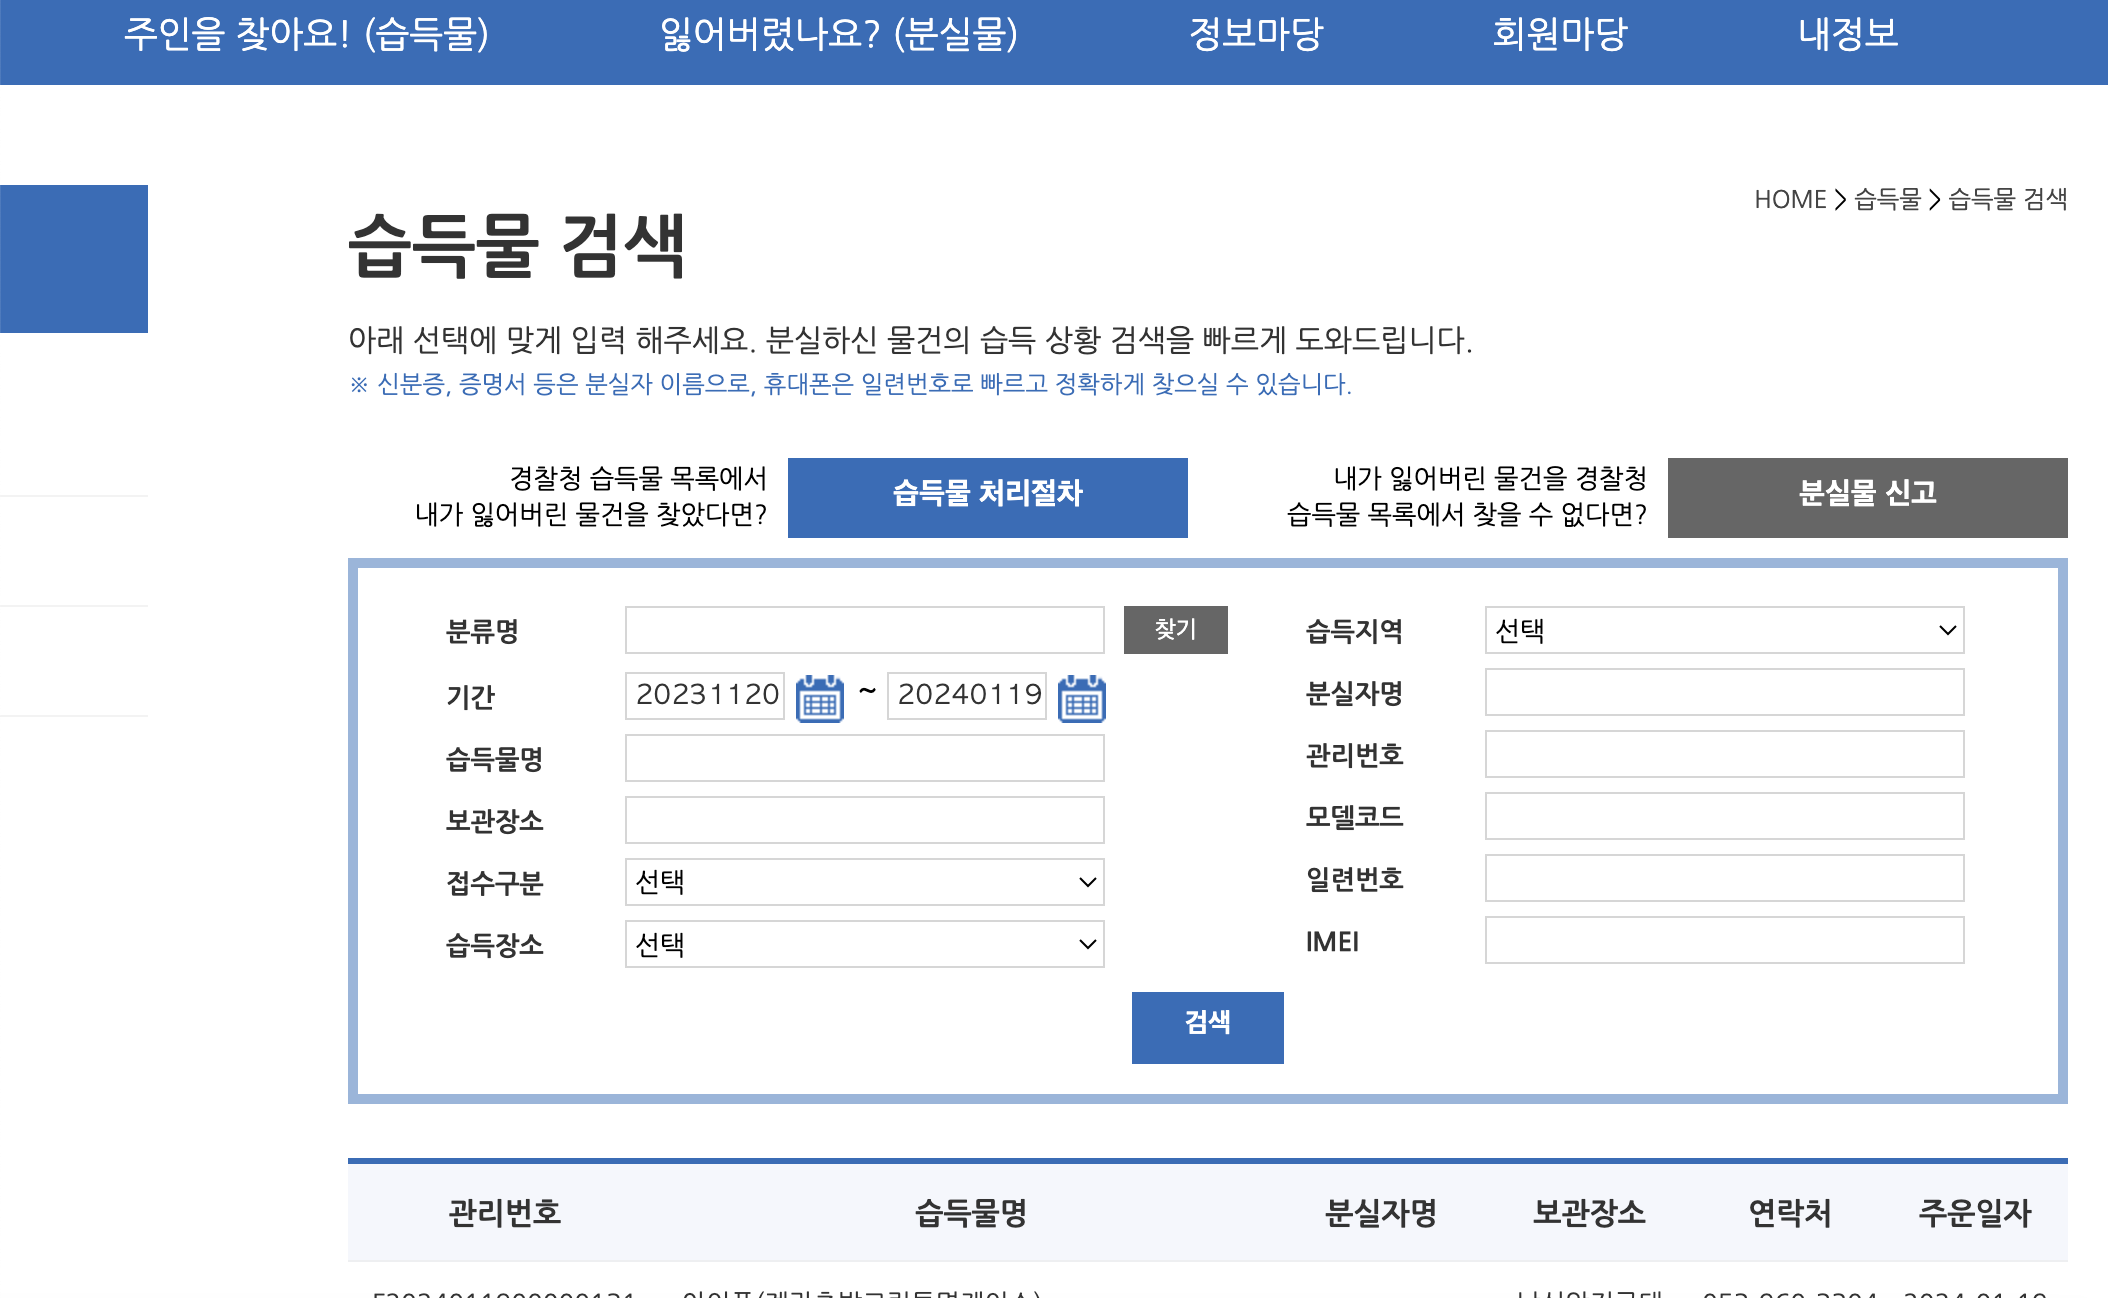Expand the 습득장소 dropdown
The image size is (2124, 1298).
coord(864,944)
